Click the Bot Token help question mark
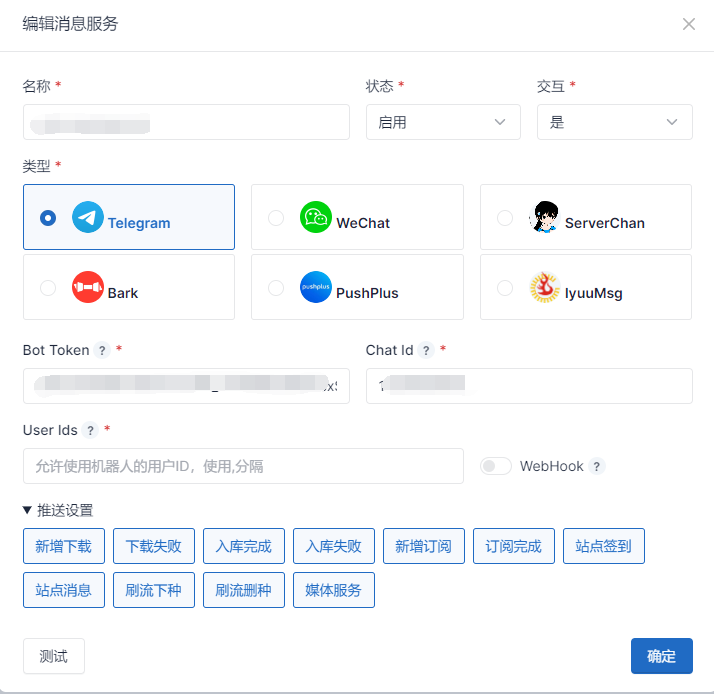This screenshot has width=714, height=694. 102,350
